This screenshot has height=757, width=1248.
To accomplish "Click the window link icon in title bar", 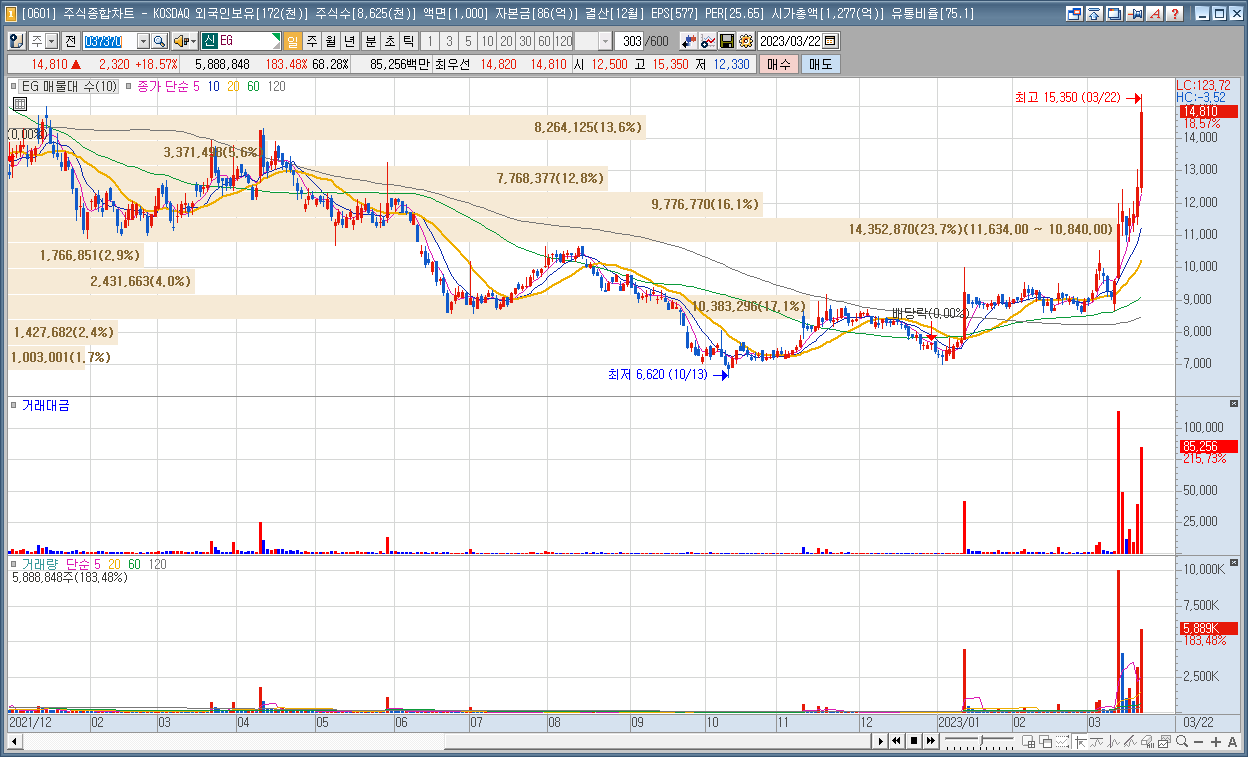I will point(1075,14).
